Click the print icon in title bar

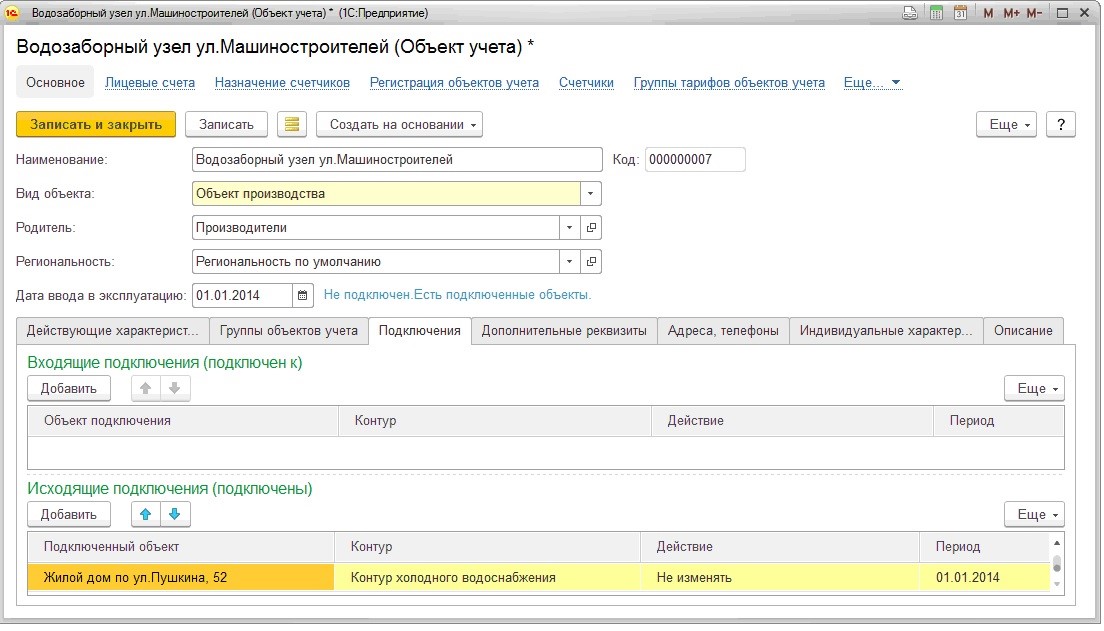point(910,13)
